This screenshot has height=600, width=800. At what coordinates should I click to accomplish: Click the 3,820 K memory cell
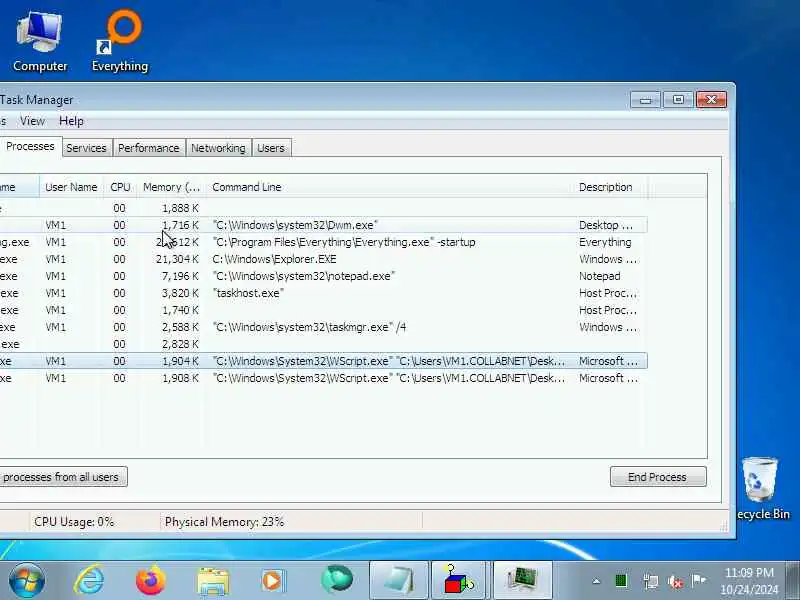pos(180,293)
